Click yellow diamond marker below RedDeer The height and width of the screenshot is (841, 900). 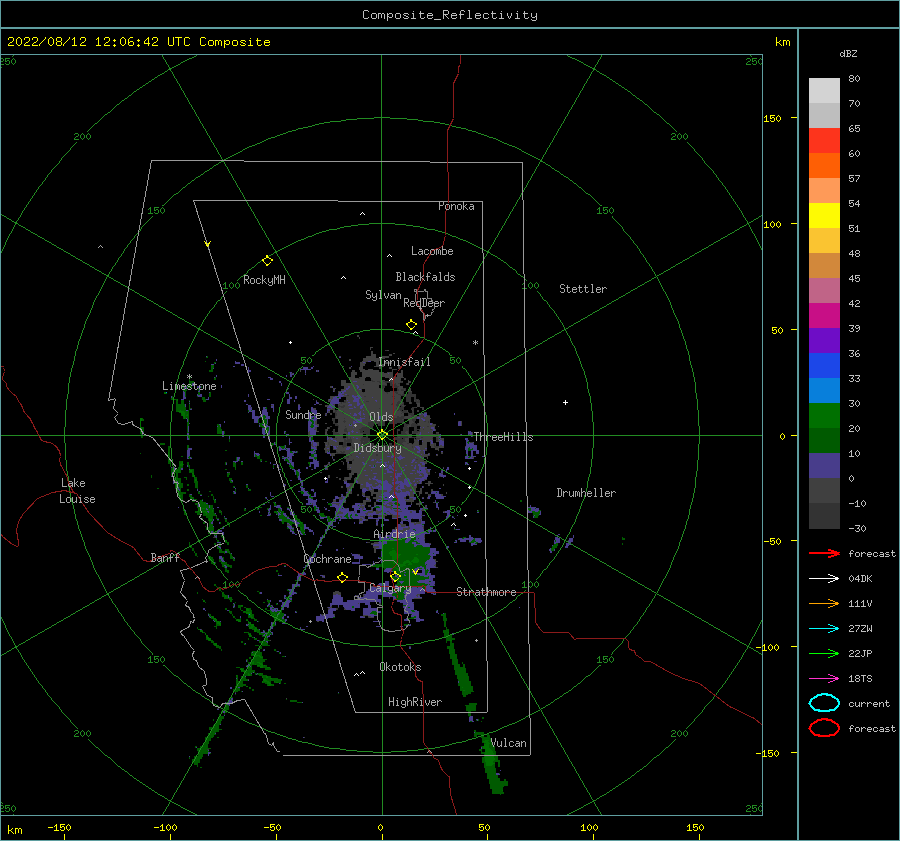point(412,325)
